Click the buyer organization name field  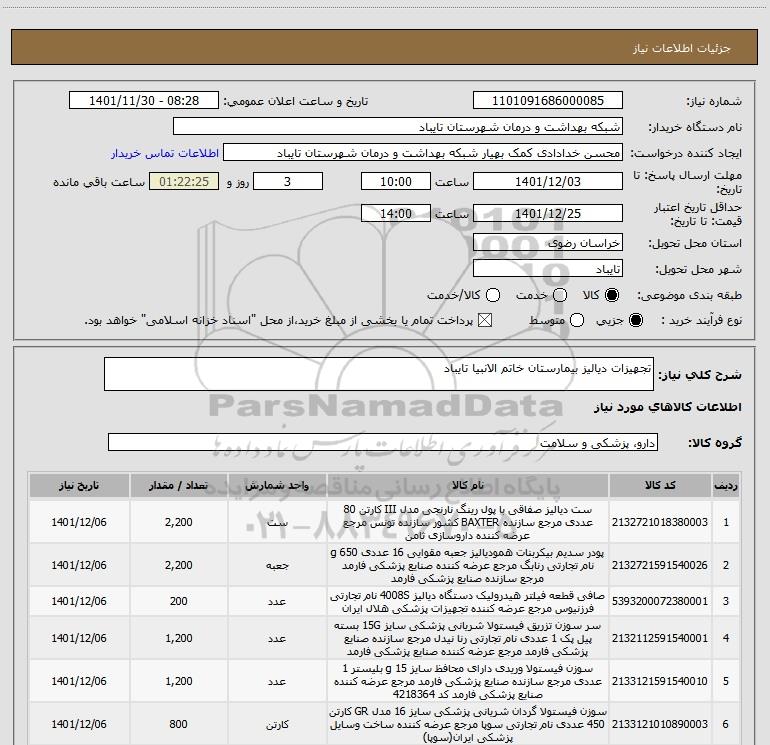pyautogui.click(x=398, y=127)
